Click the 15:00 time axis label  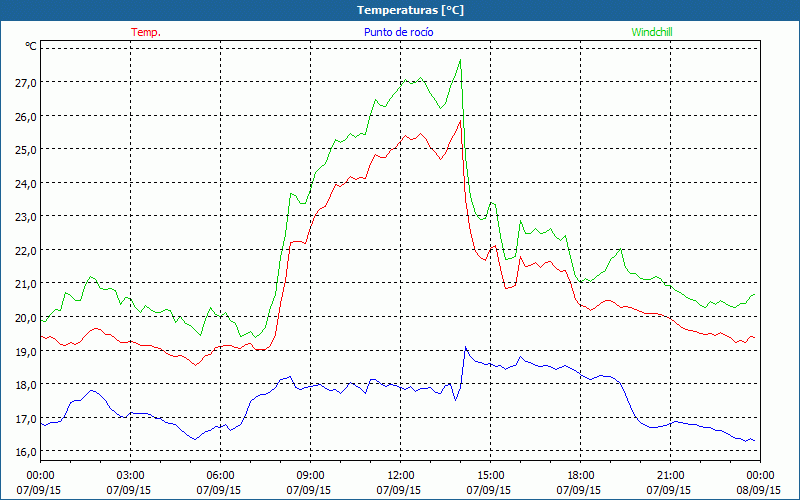click(490, 476)
